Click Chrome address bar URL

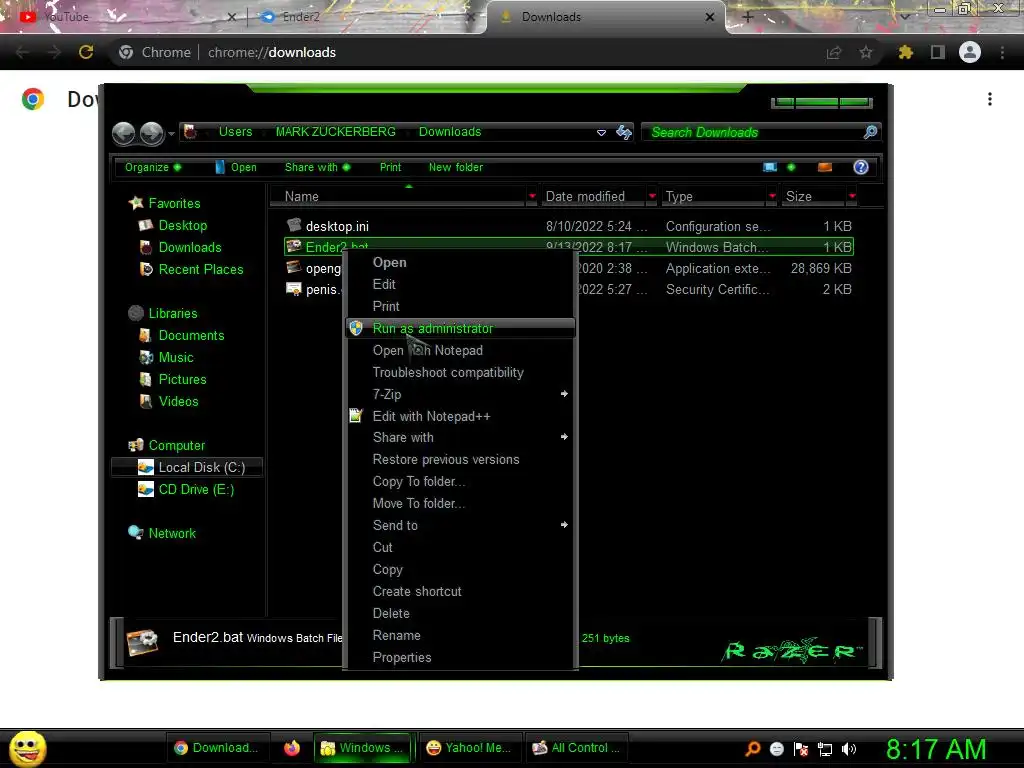pos(272,52)
